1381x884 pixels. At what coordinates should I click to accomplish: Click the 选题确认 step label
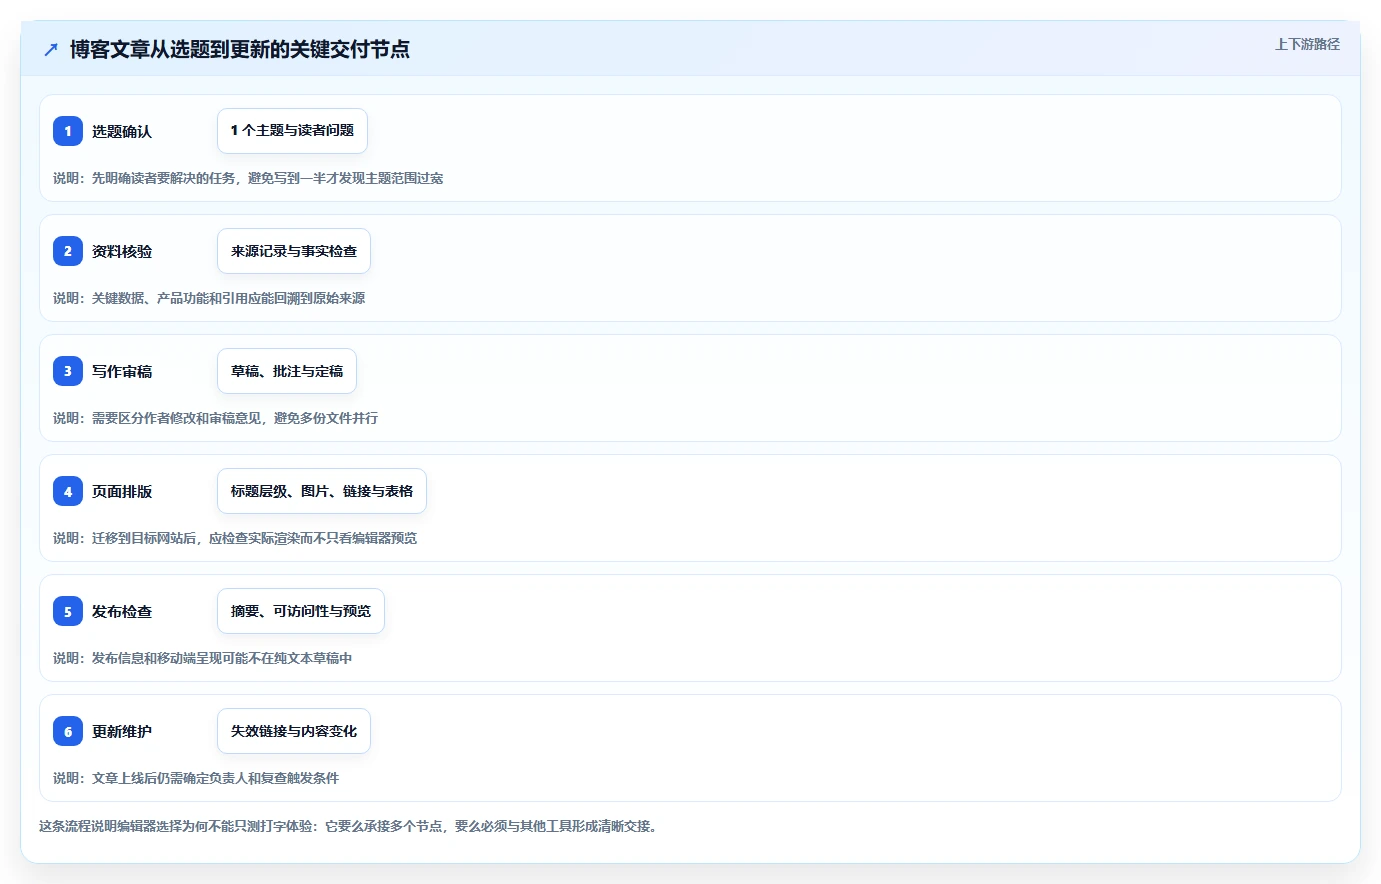tap(122, 131)
